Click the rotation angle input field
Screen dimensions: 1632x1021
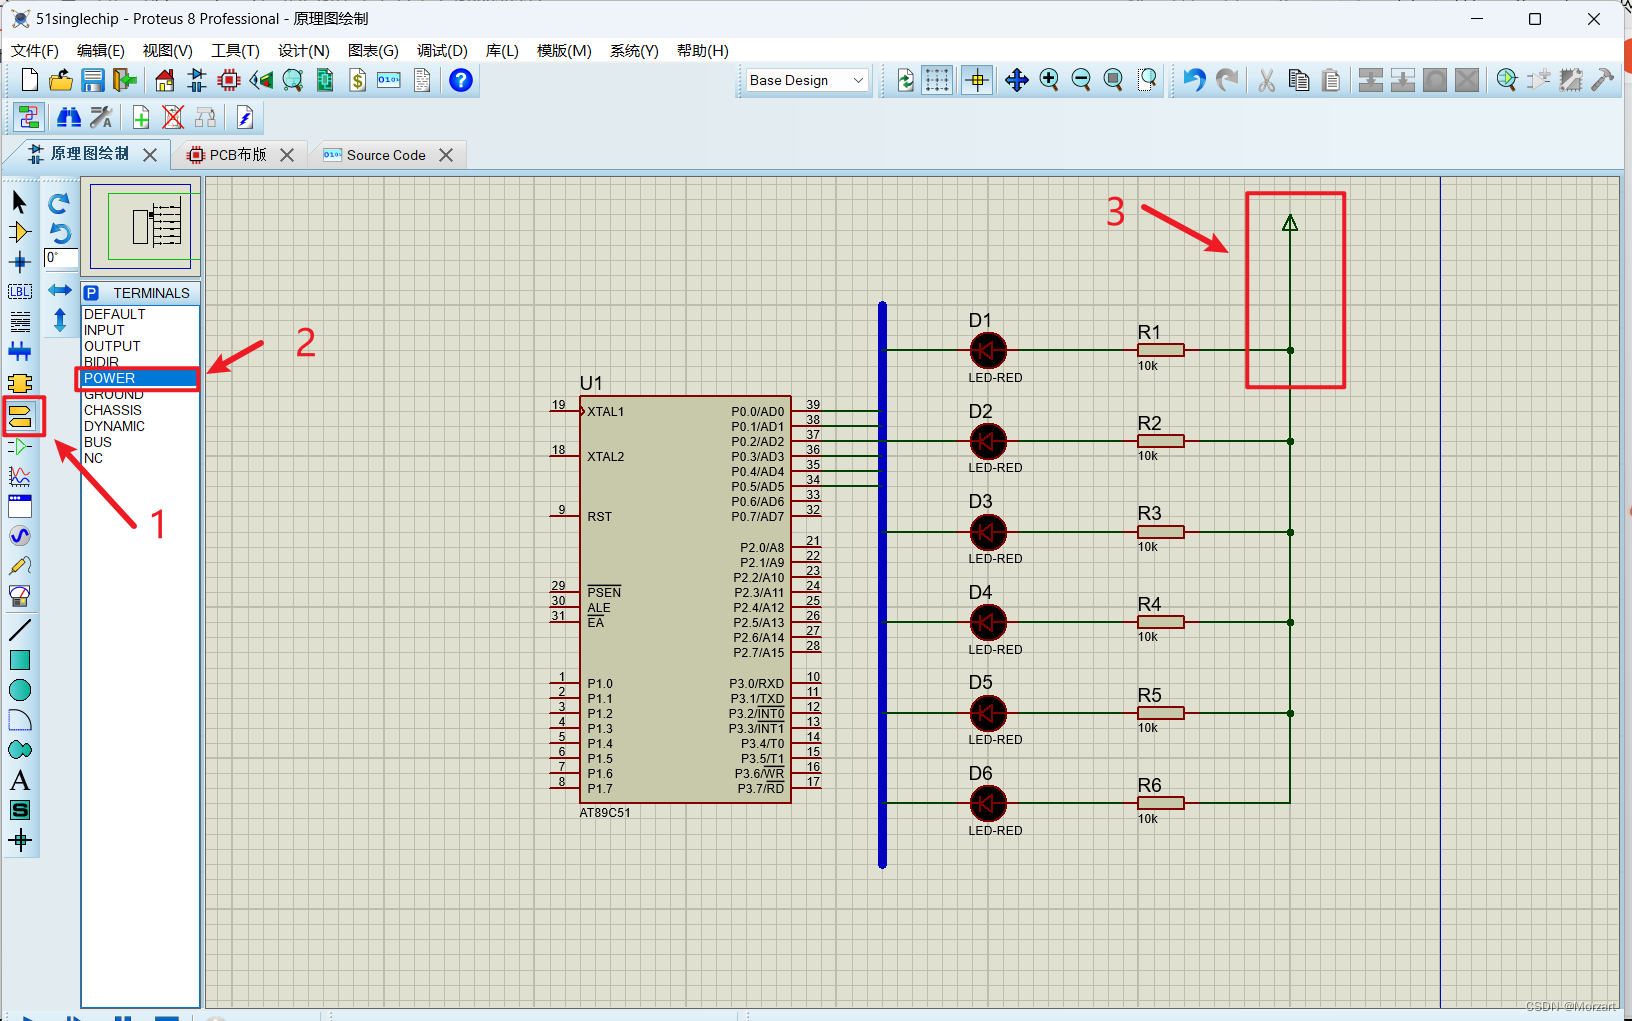click(61, 258)
